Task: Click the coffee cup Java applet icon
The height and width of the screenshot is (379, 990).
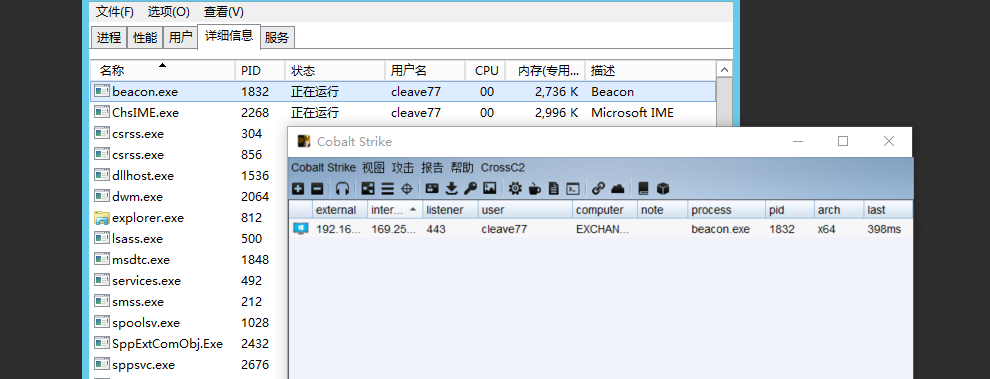Action: 535,188
